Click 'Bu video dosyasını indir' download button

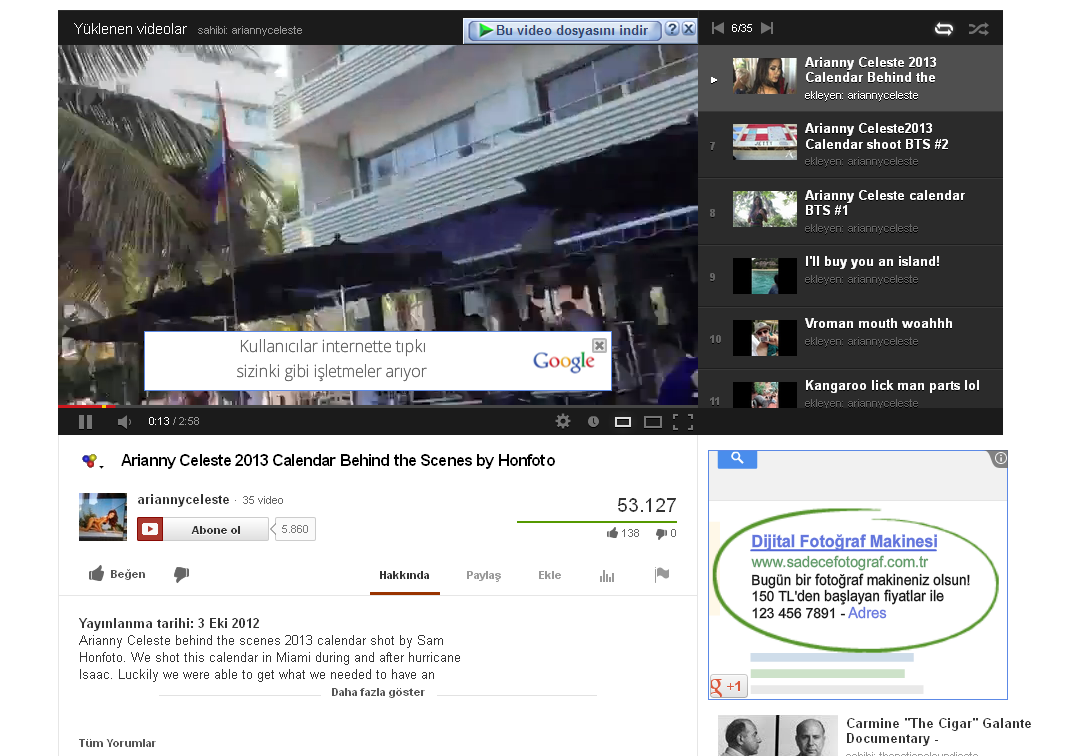click(x=565, y=31)
